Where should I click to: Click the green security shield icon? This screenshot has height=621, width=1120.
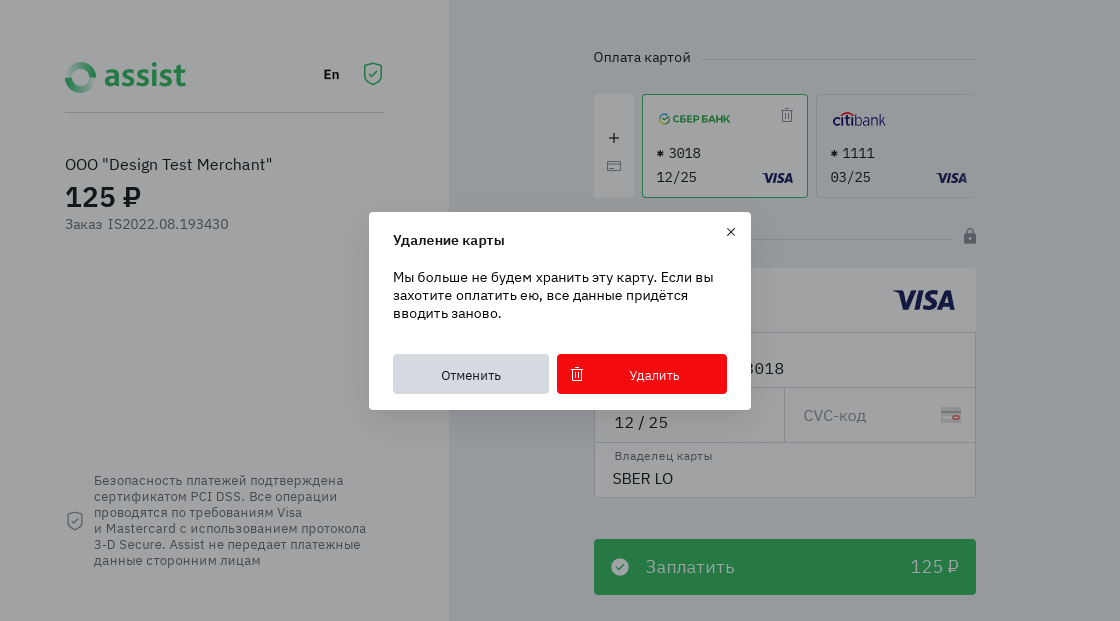coord(373,74)
